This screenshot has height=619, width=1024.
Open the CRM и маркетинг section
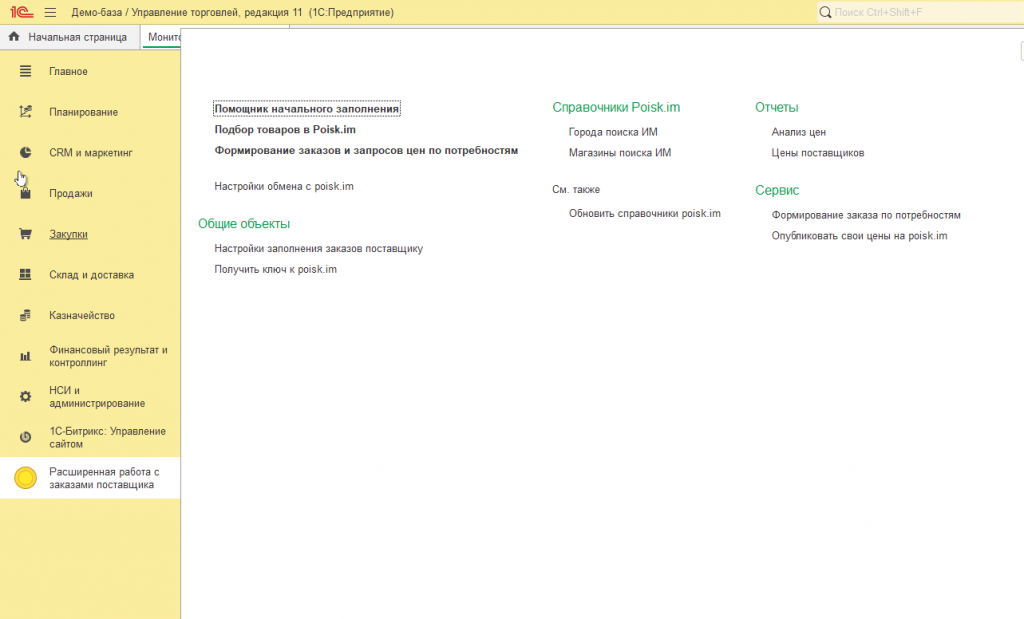coord(90,152)
